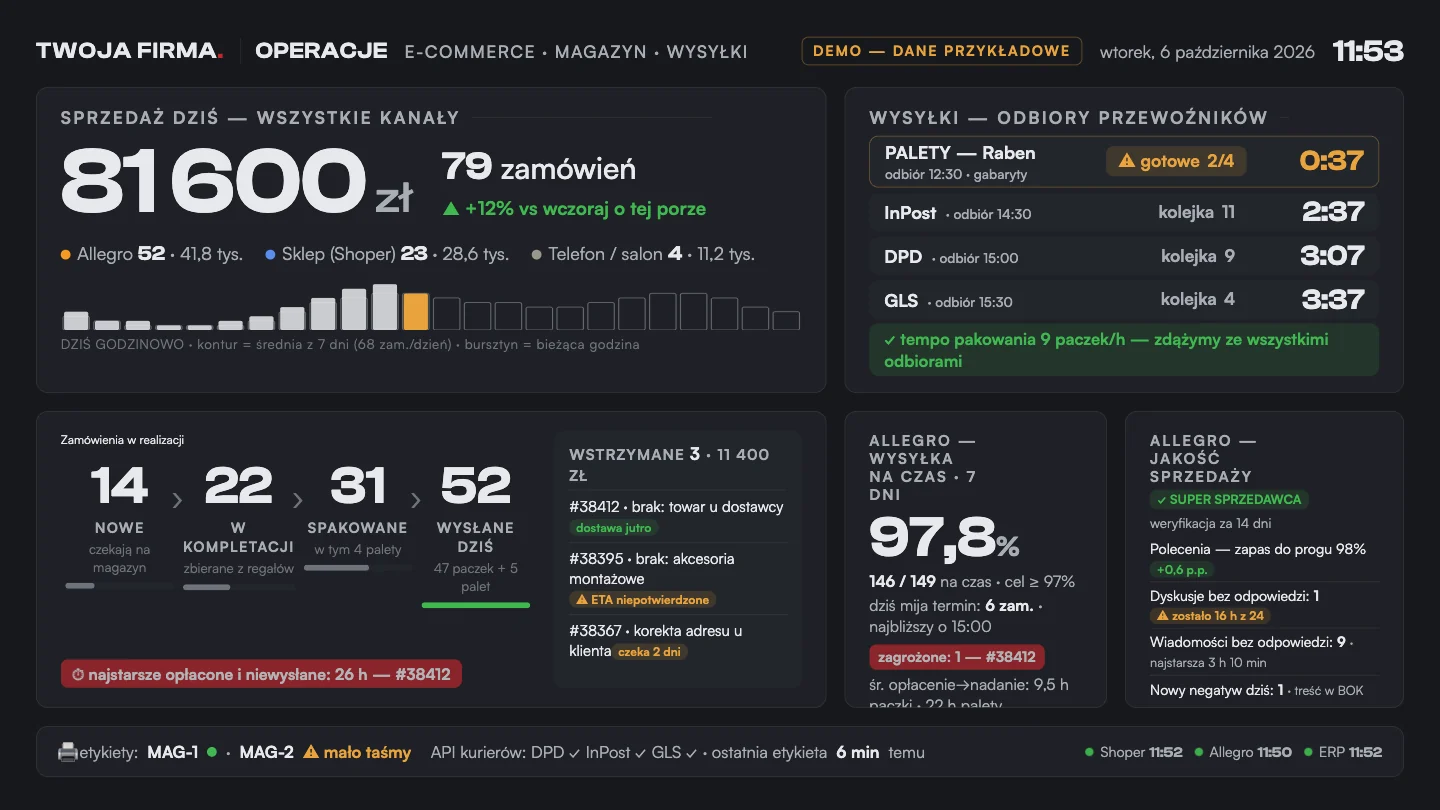Click the 11:53 clock in header
Viewport: 1440px width, 810px height.
pyautogui.click(x=1368, y=51)
